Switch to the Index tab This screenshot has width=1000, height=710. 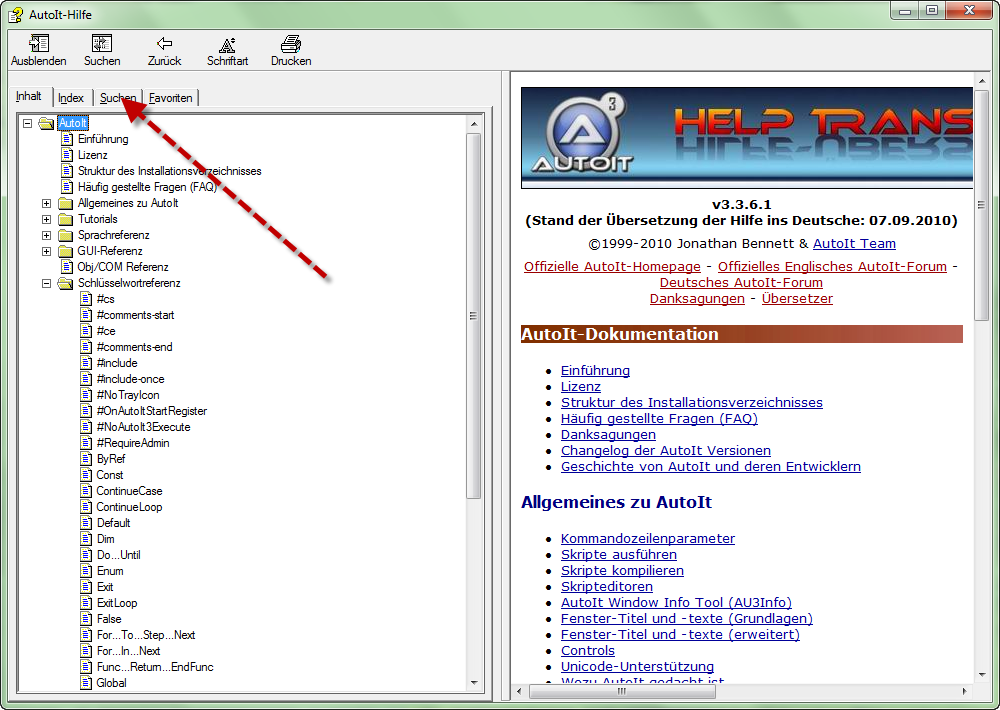71,98
